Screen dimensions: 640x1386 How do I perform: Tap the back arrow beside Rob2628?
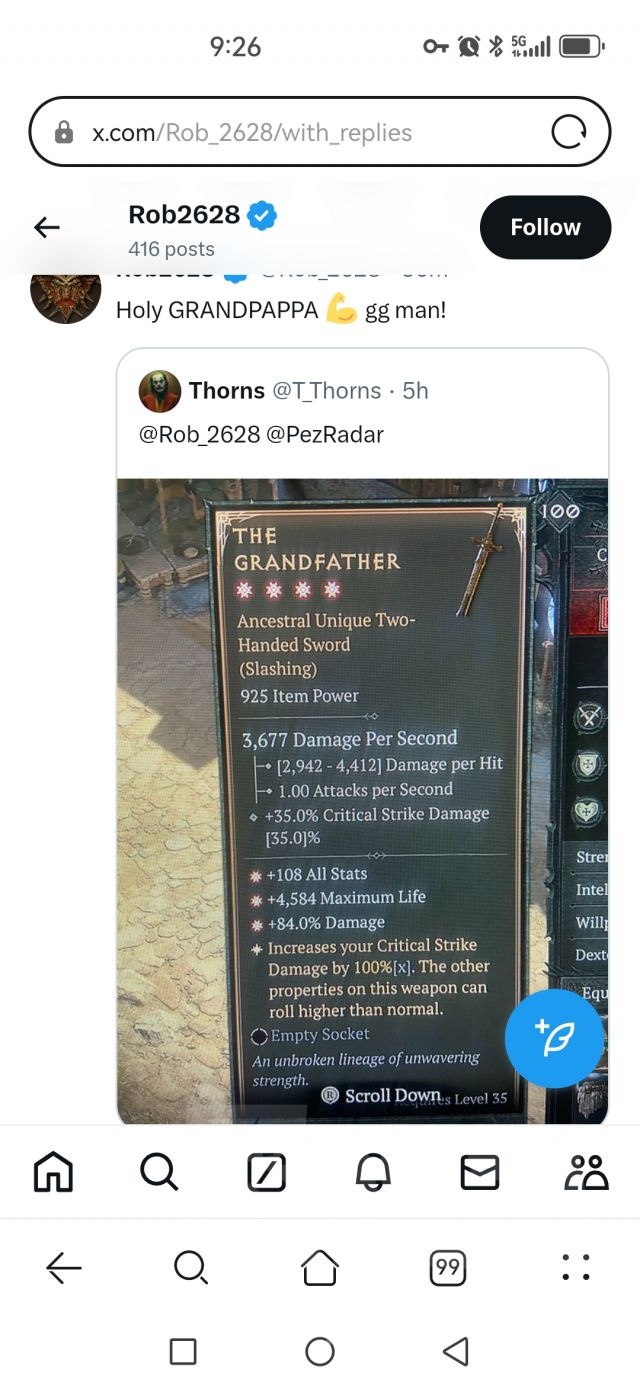click(47, 228)
